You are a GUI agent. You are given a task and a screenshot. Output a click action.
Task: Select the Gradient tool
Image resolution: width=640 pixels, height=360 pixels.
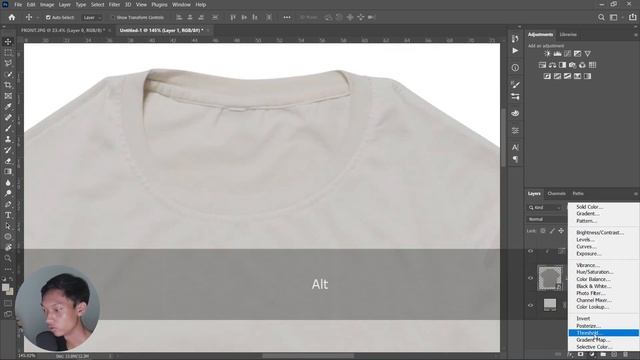click(8, 171)
